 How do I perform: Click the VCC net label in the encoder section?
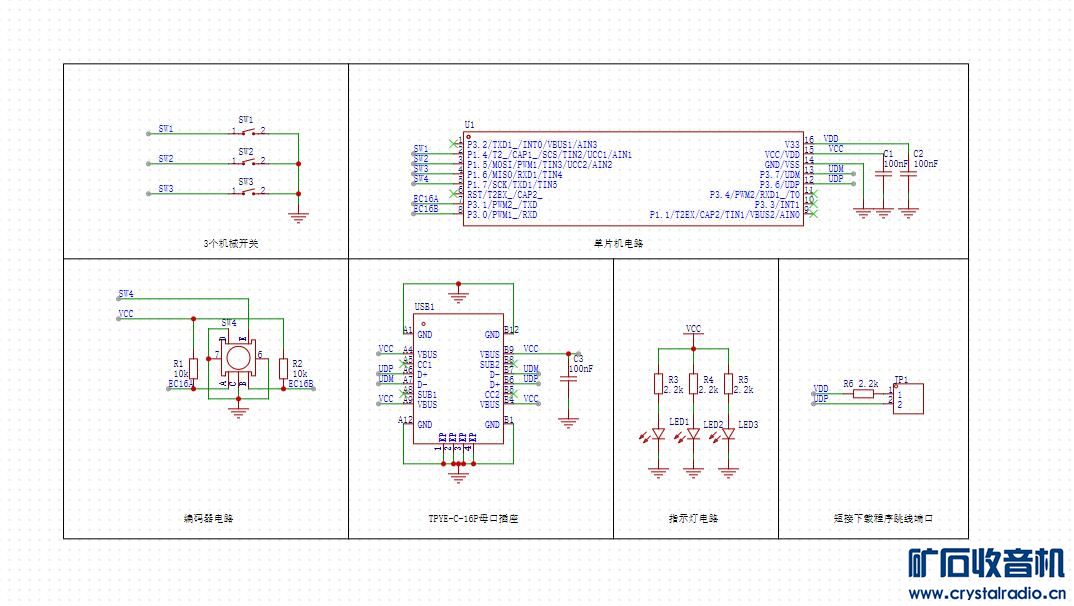(x=126, y=314)
